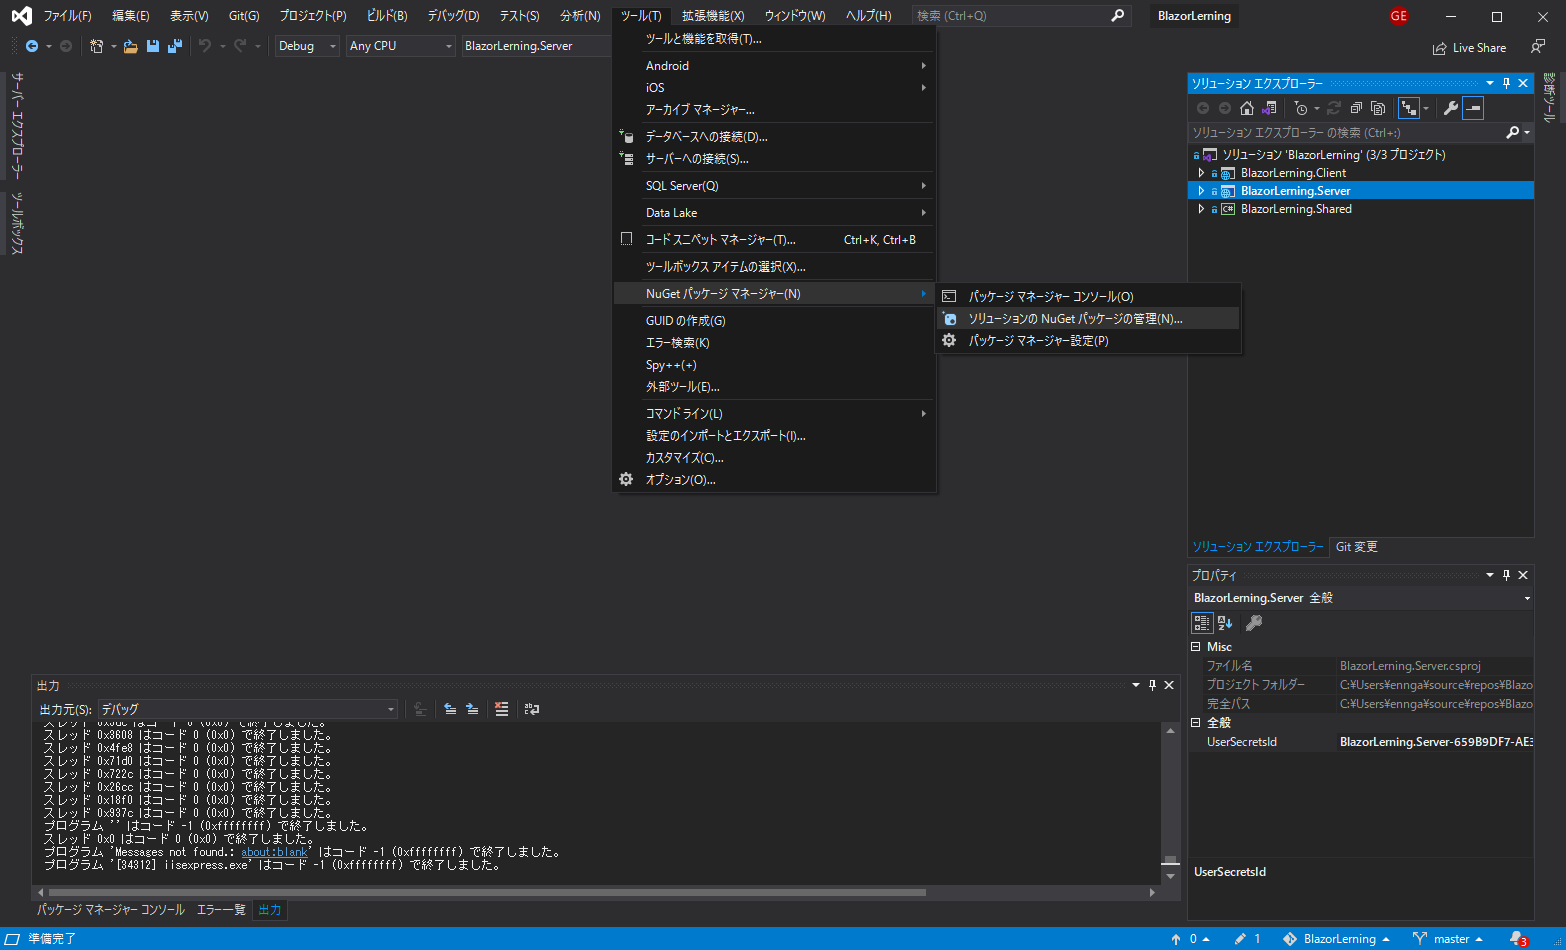Viewport: 1566px width, 950px height.
Task: Click ツールと機能を取得(T)... menu item
Action: [775, 39]
